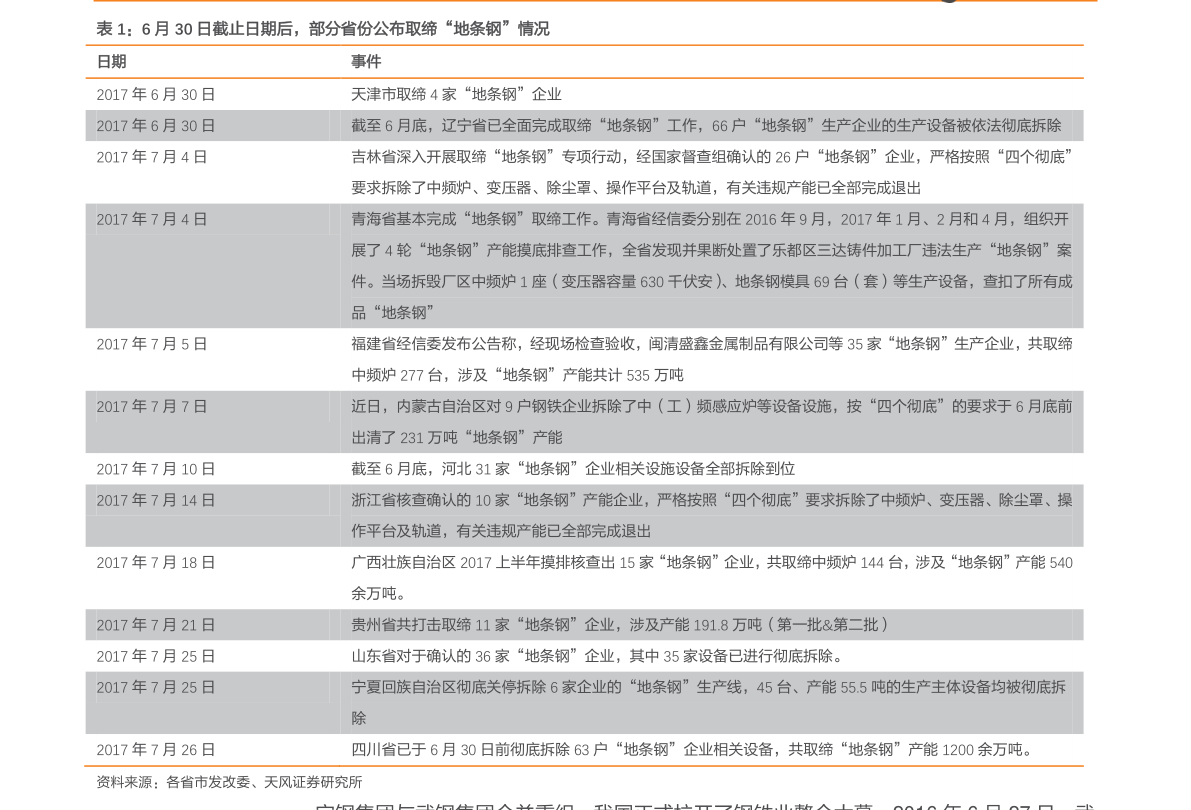Screen dimensions: 1191x810
Task: Select the 2017年6月30日 date in the 天津市 row
Action: click(156, 95)
